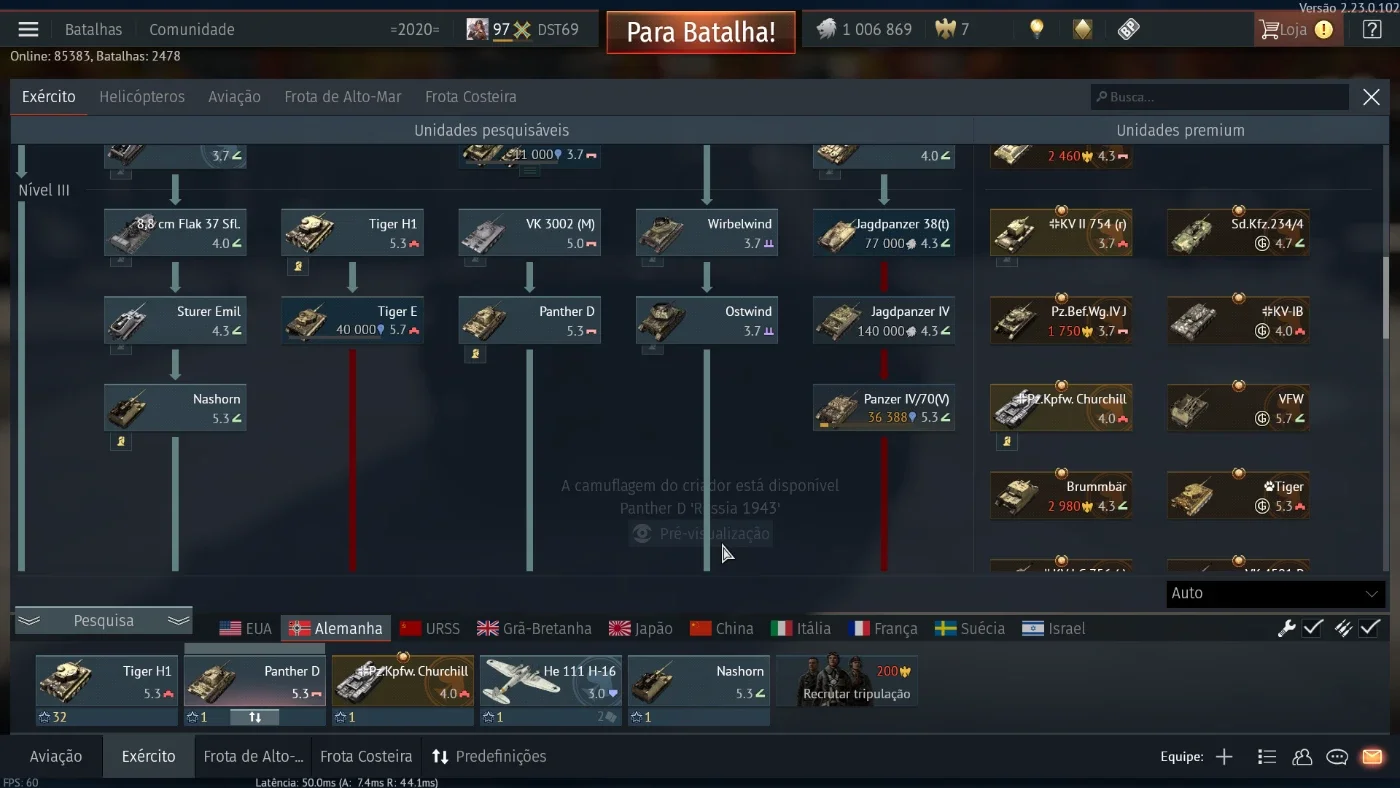Select premium VFW vehicle
This screenshot has width=1400, height=788.
[1238, 408]
